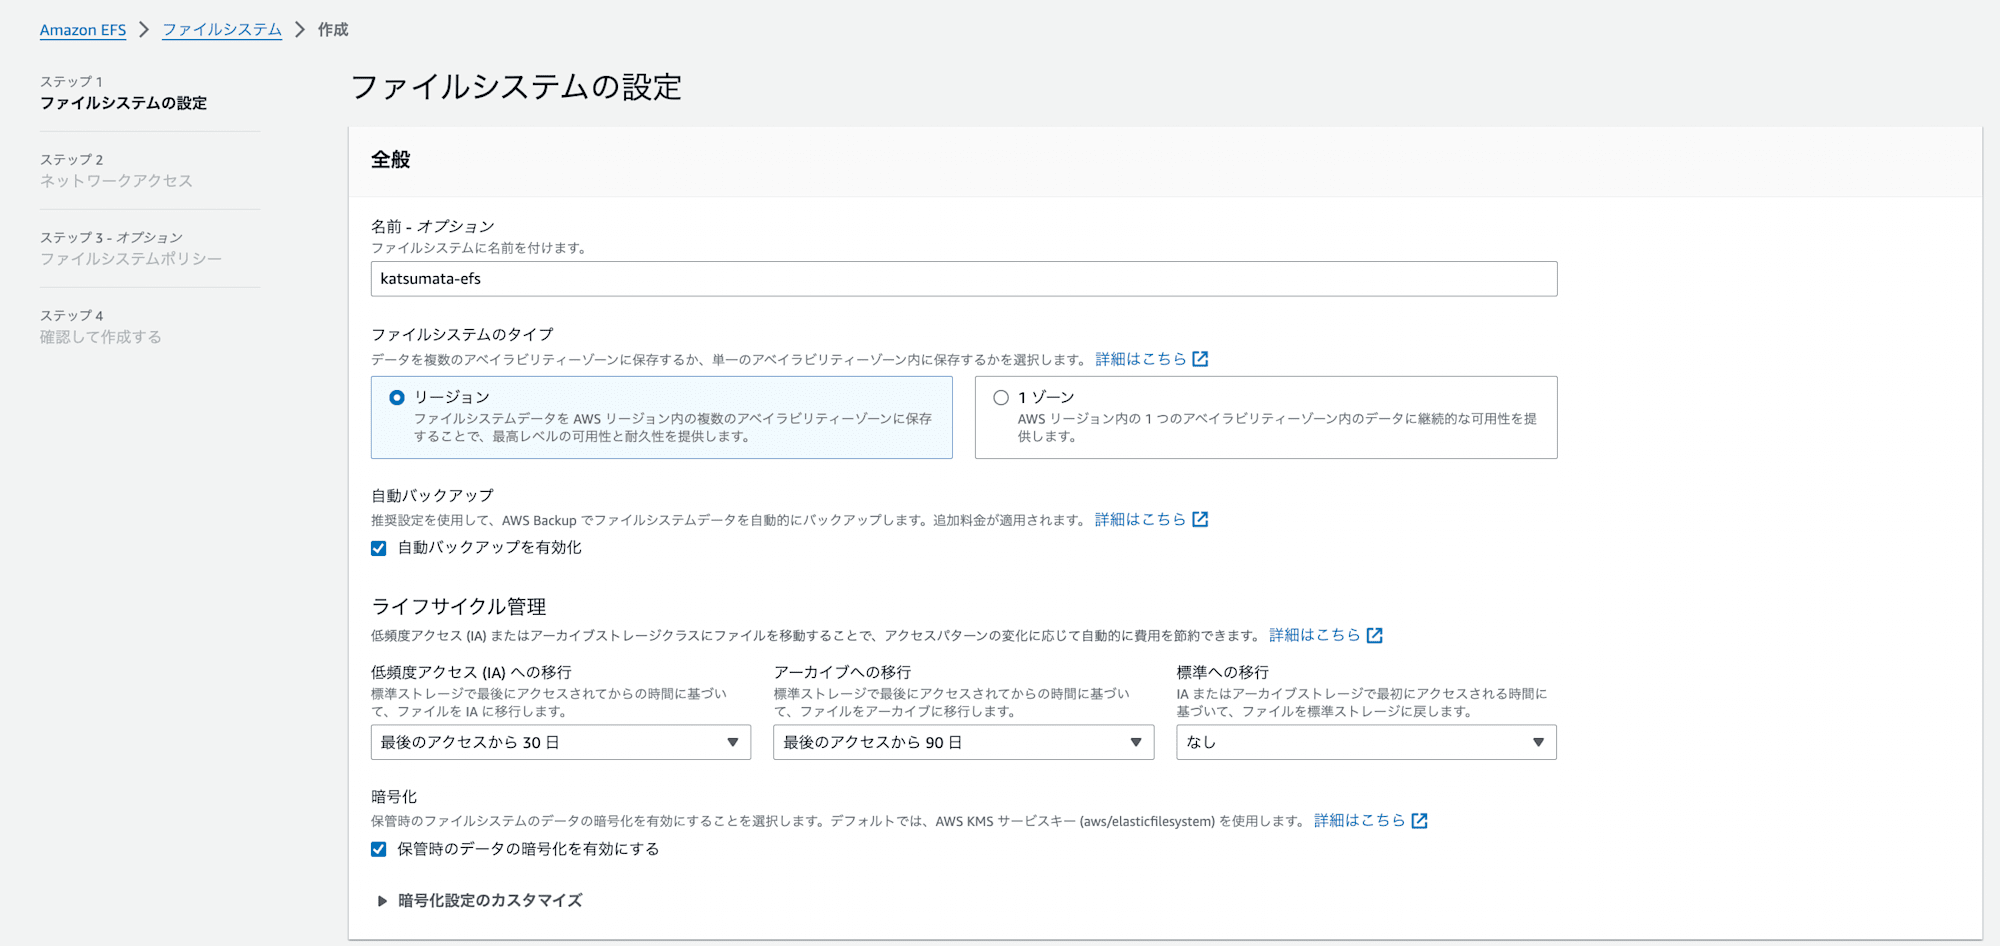This screenshot has width=2000, height=946.
Task: Click external-link icon beside encryption description
Action: click(1420, 821)
